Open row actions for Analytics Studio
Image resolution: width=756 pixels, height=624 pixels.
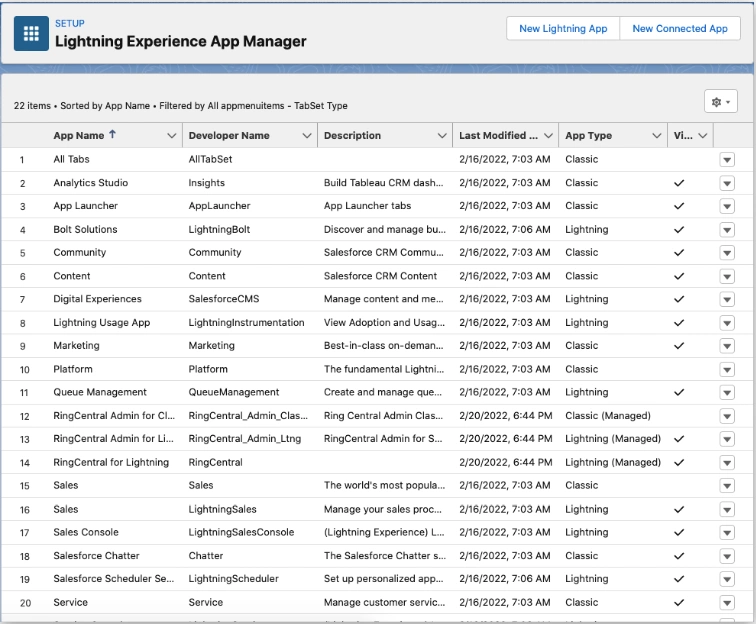(727, 183)
